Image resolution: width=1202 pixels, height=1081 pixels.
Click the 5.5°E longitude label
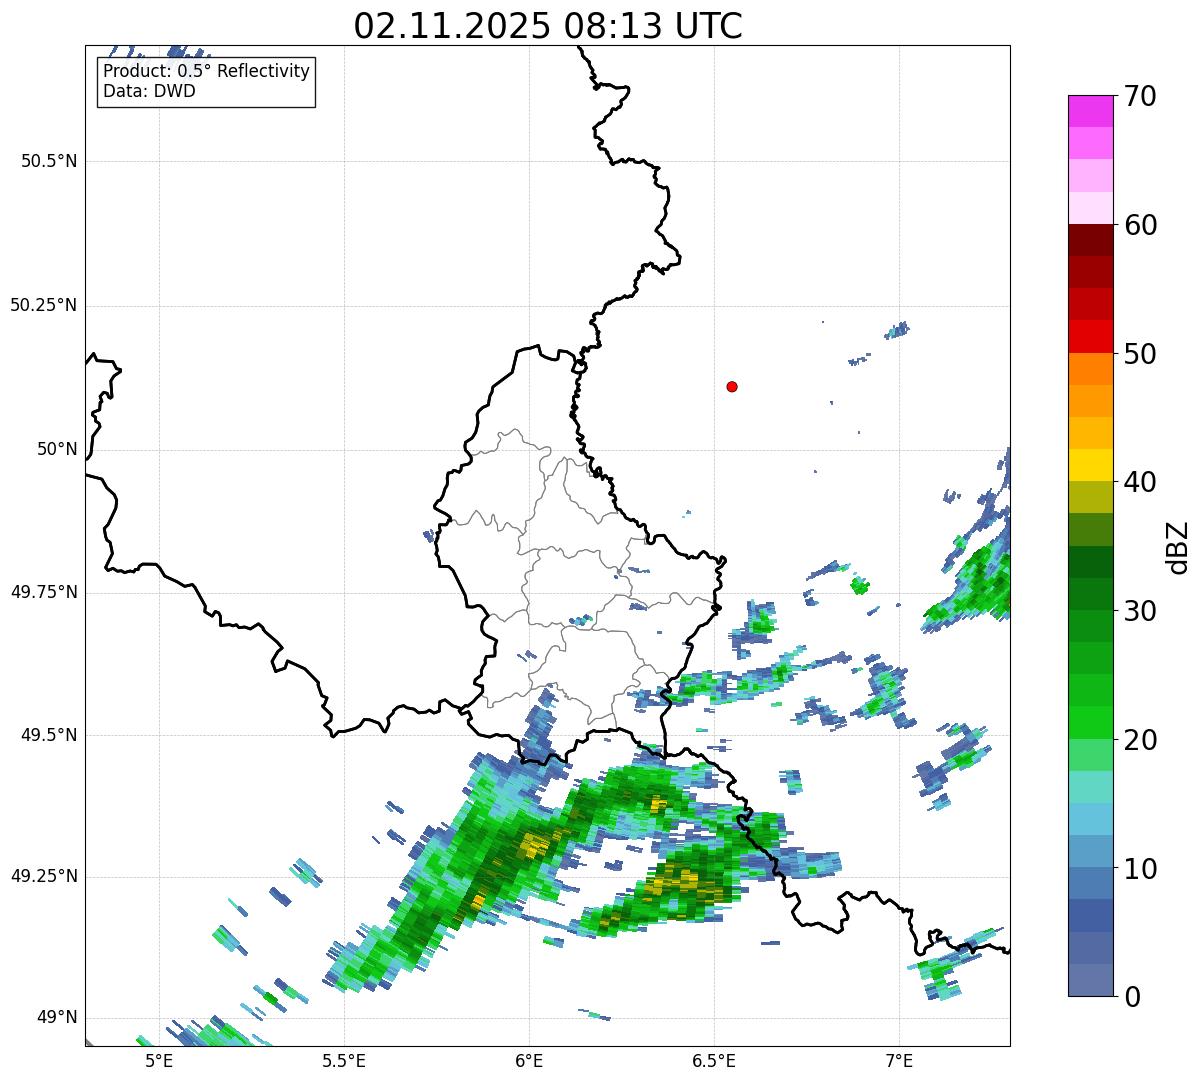344,1060
